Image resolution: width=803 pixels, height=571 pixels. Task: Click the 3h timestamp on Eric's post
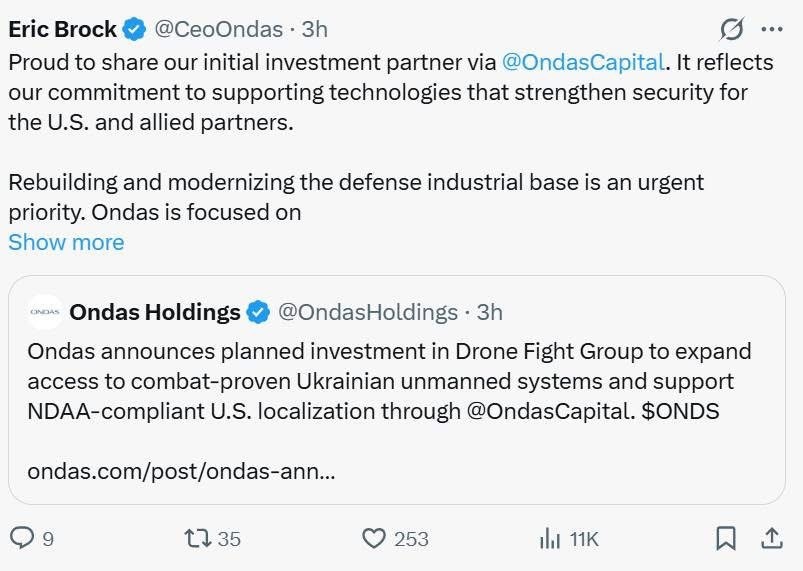(x=315, y=29)
